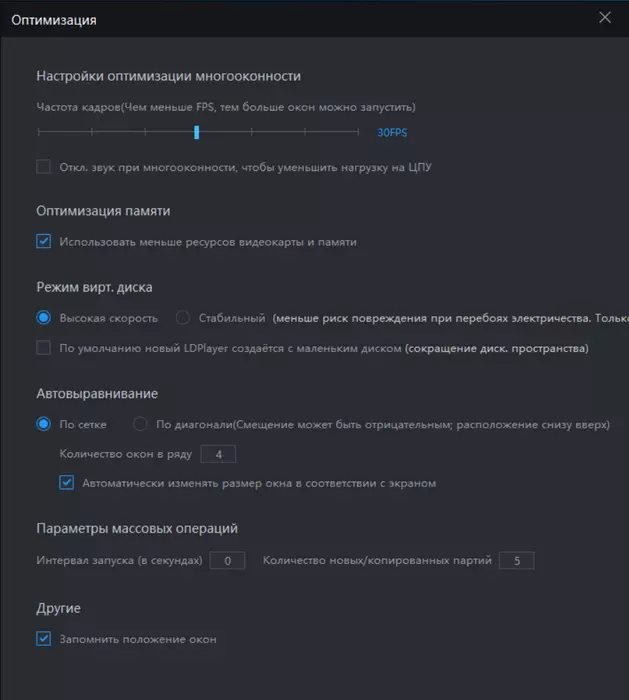Screen dimensions: 629x700
Task: Click the 30FPS value label
Action: (x=392, y=132)
